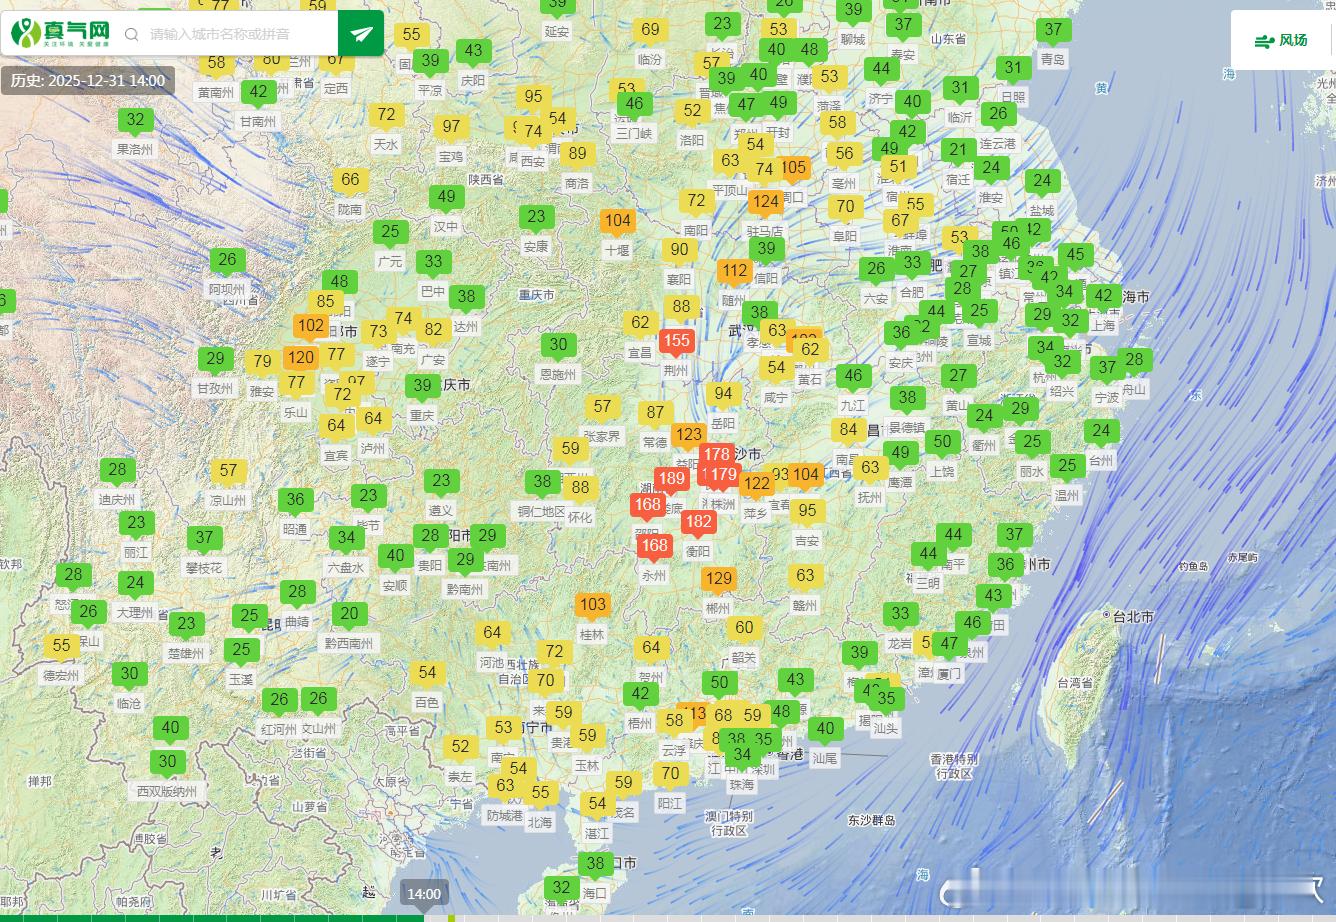Image resolution: width=1336 pixels, height=922 pixels.
Task: Open the 26 AQI marker above 连云港
Action: pyautogui.click(x=998, y=114)
